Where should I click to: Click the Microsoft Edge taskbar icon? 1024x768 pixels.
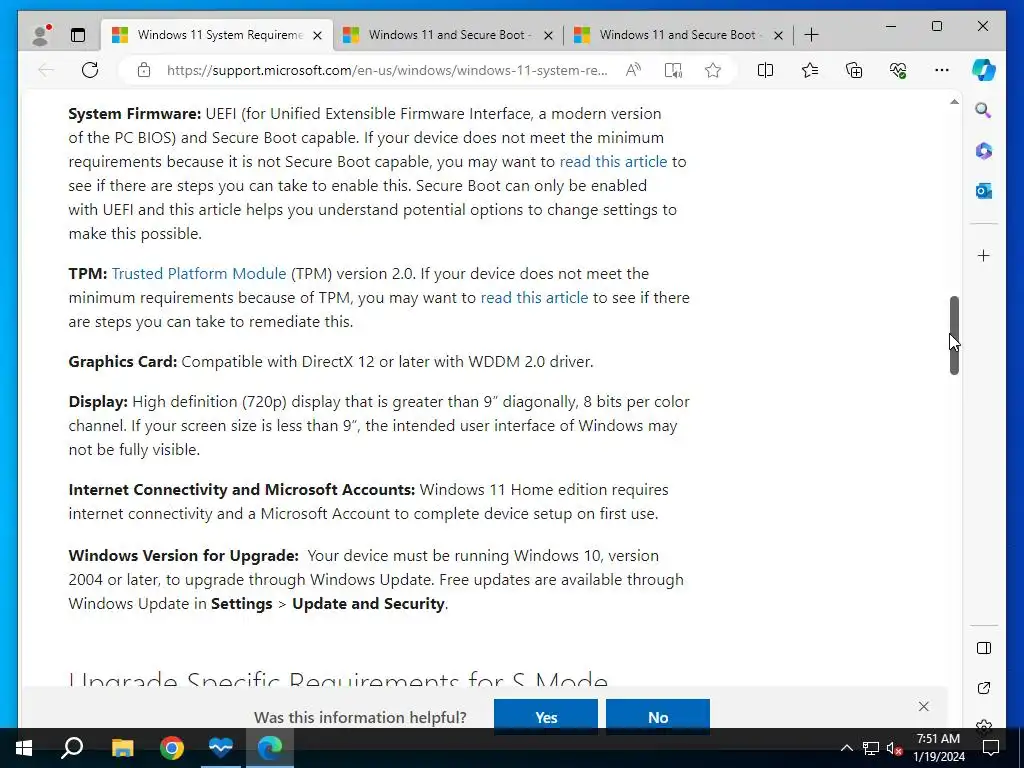[x=270, y=748]
